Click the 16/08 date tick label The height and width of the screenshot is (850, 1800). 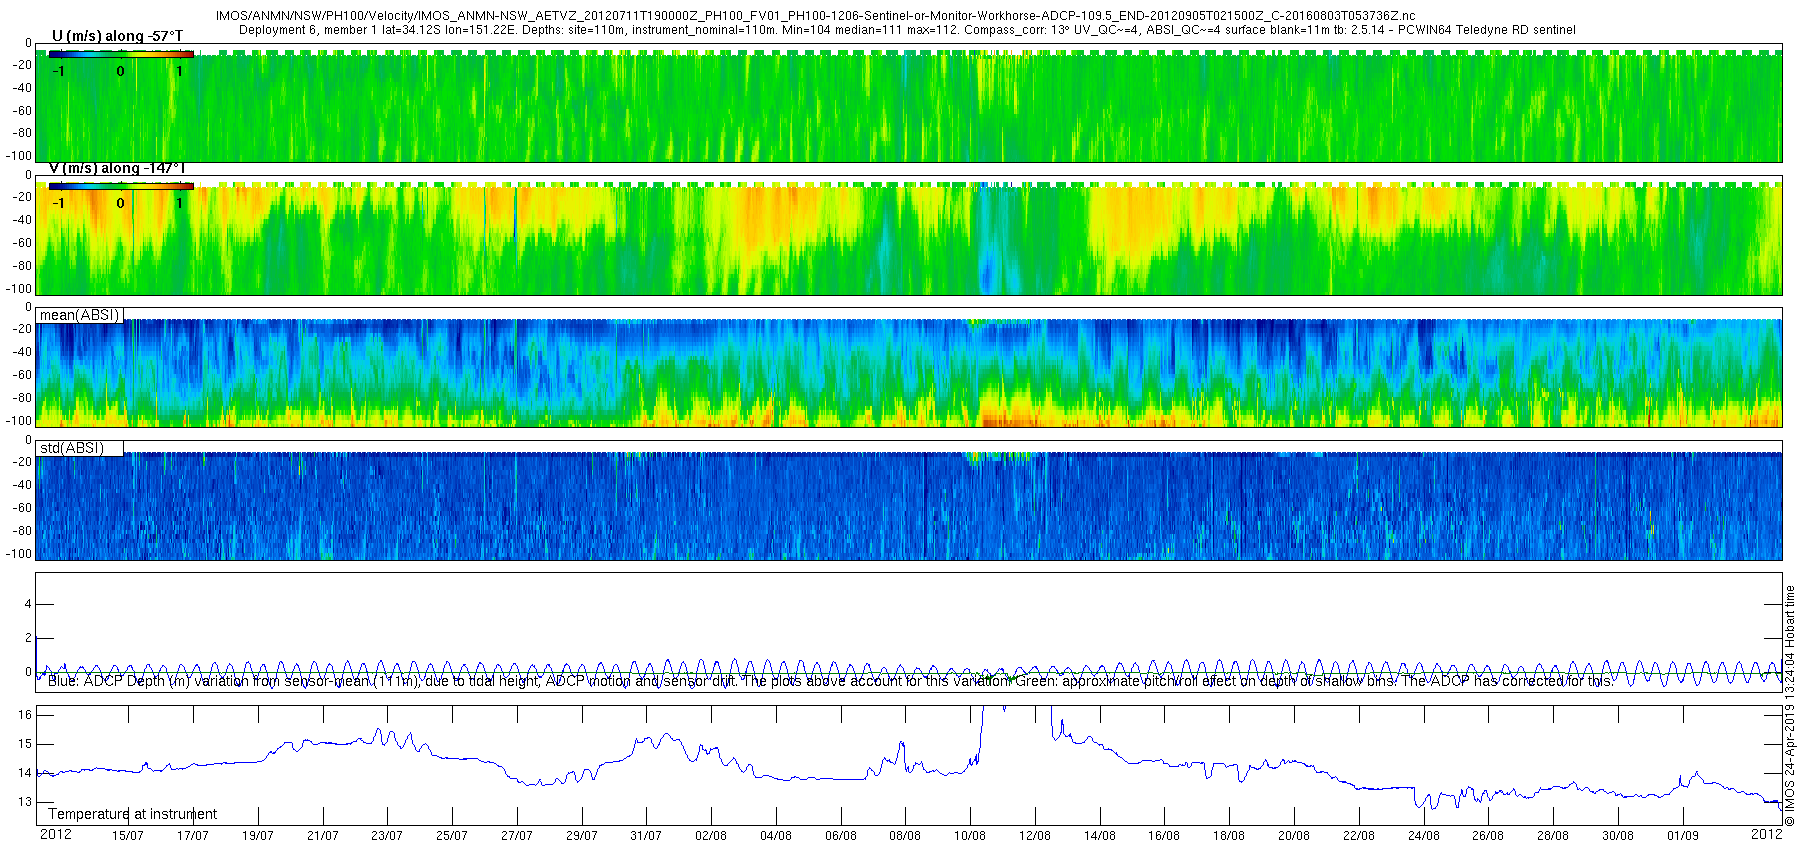pos(1164,836)
